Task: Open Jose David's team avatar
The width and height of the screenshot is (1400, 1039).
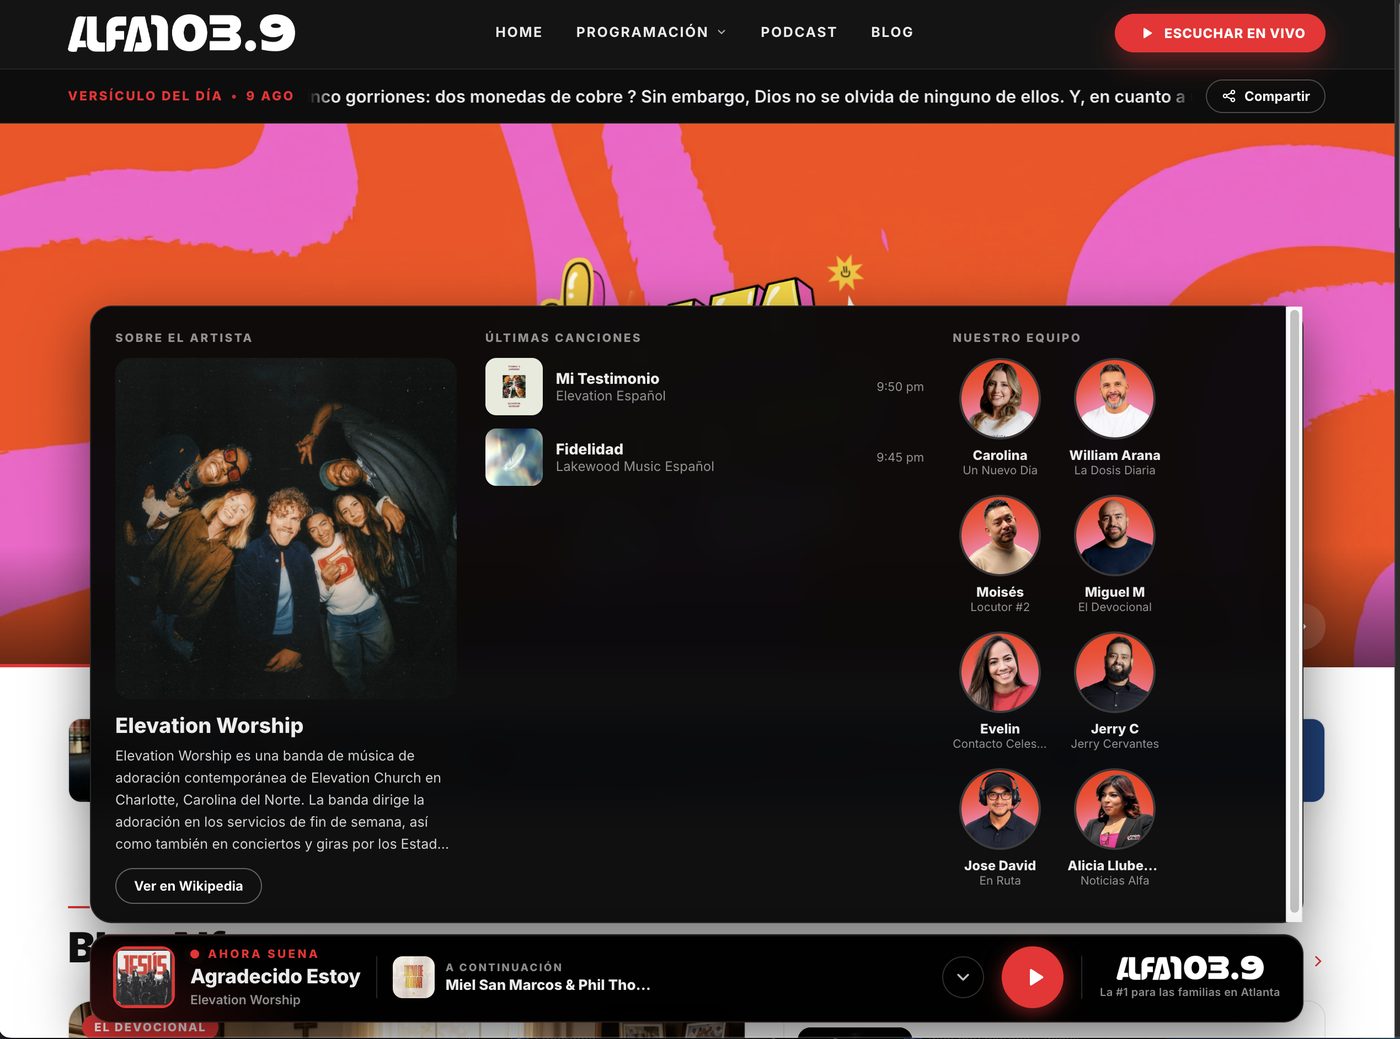Action: click(1000, 809)
